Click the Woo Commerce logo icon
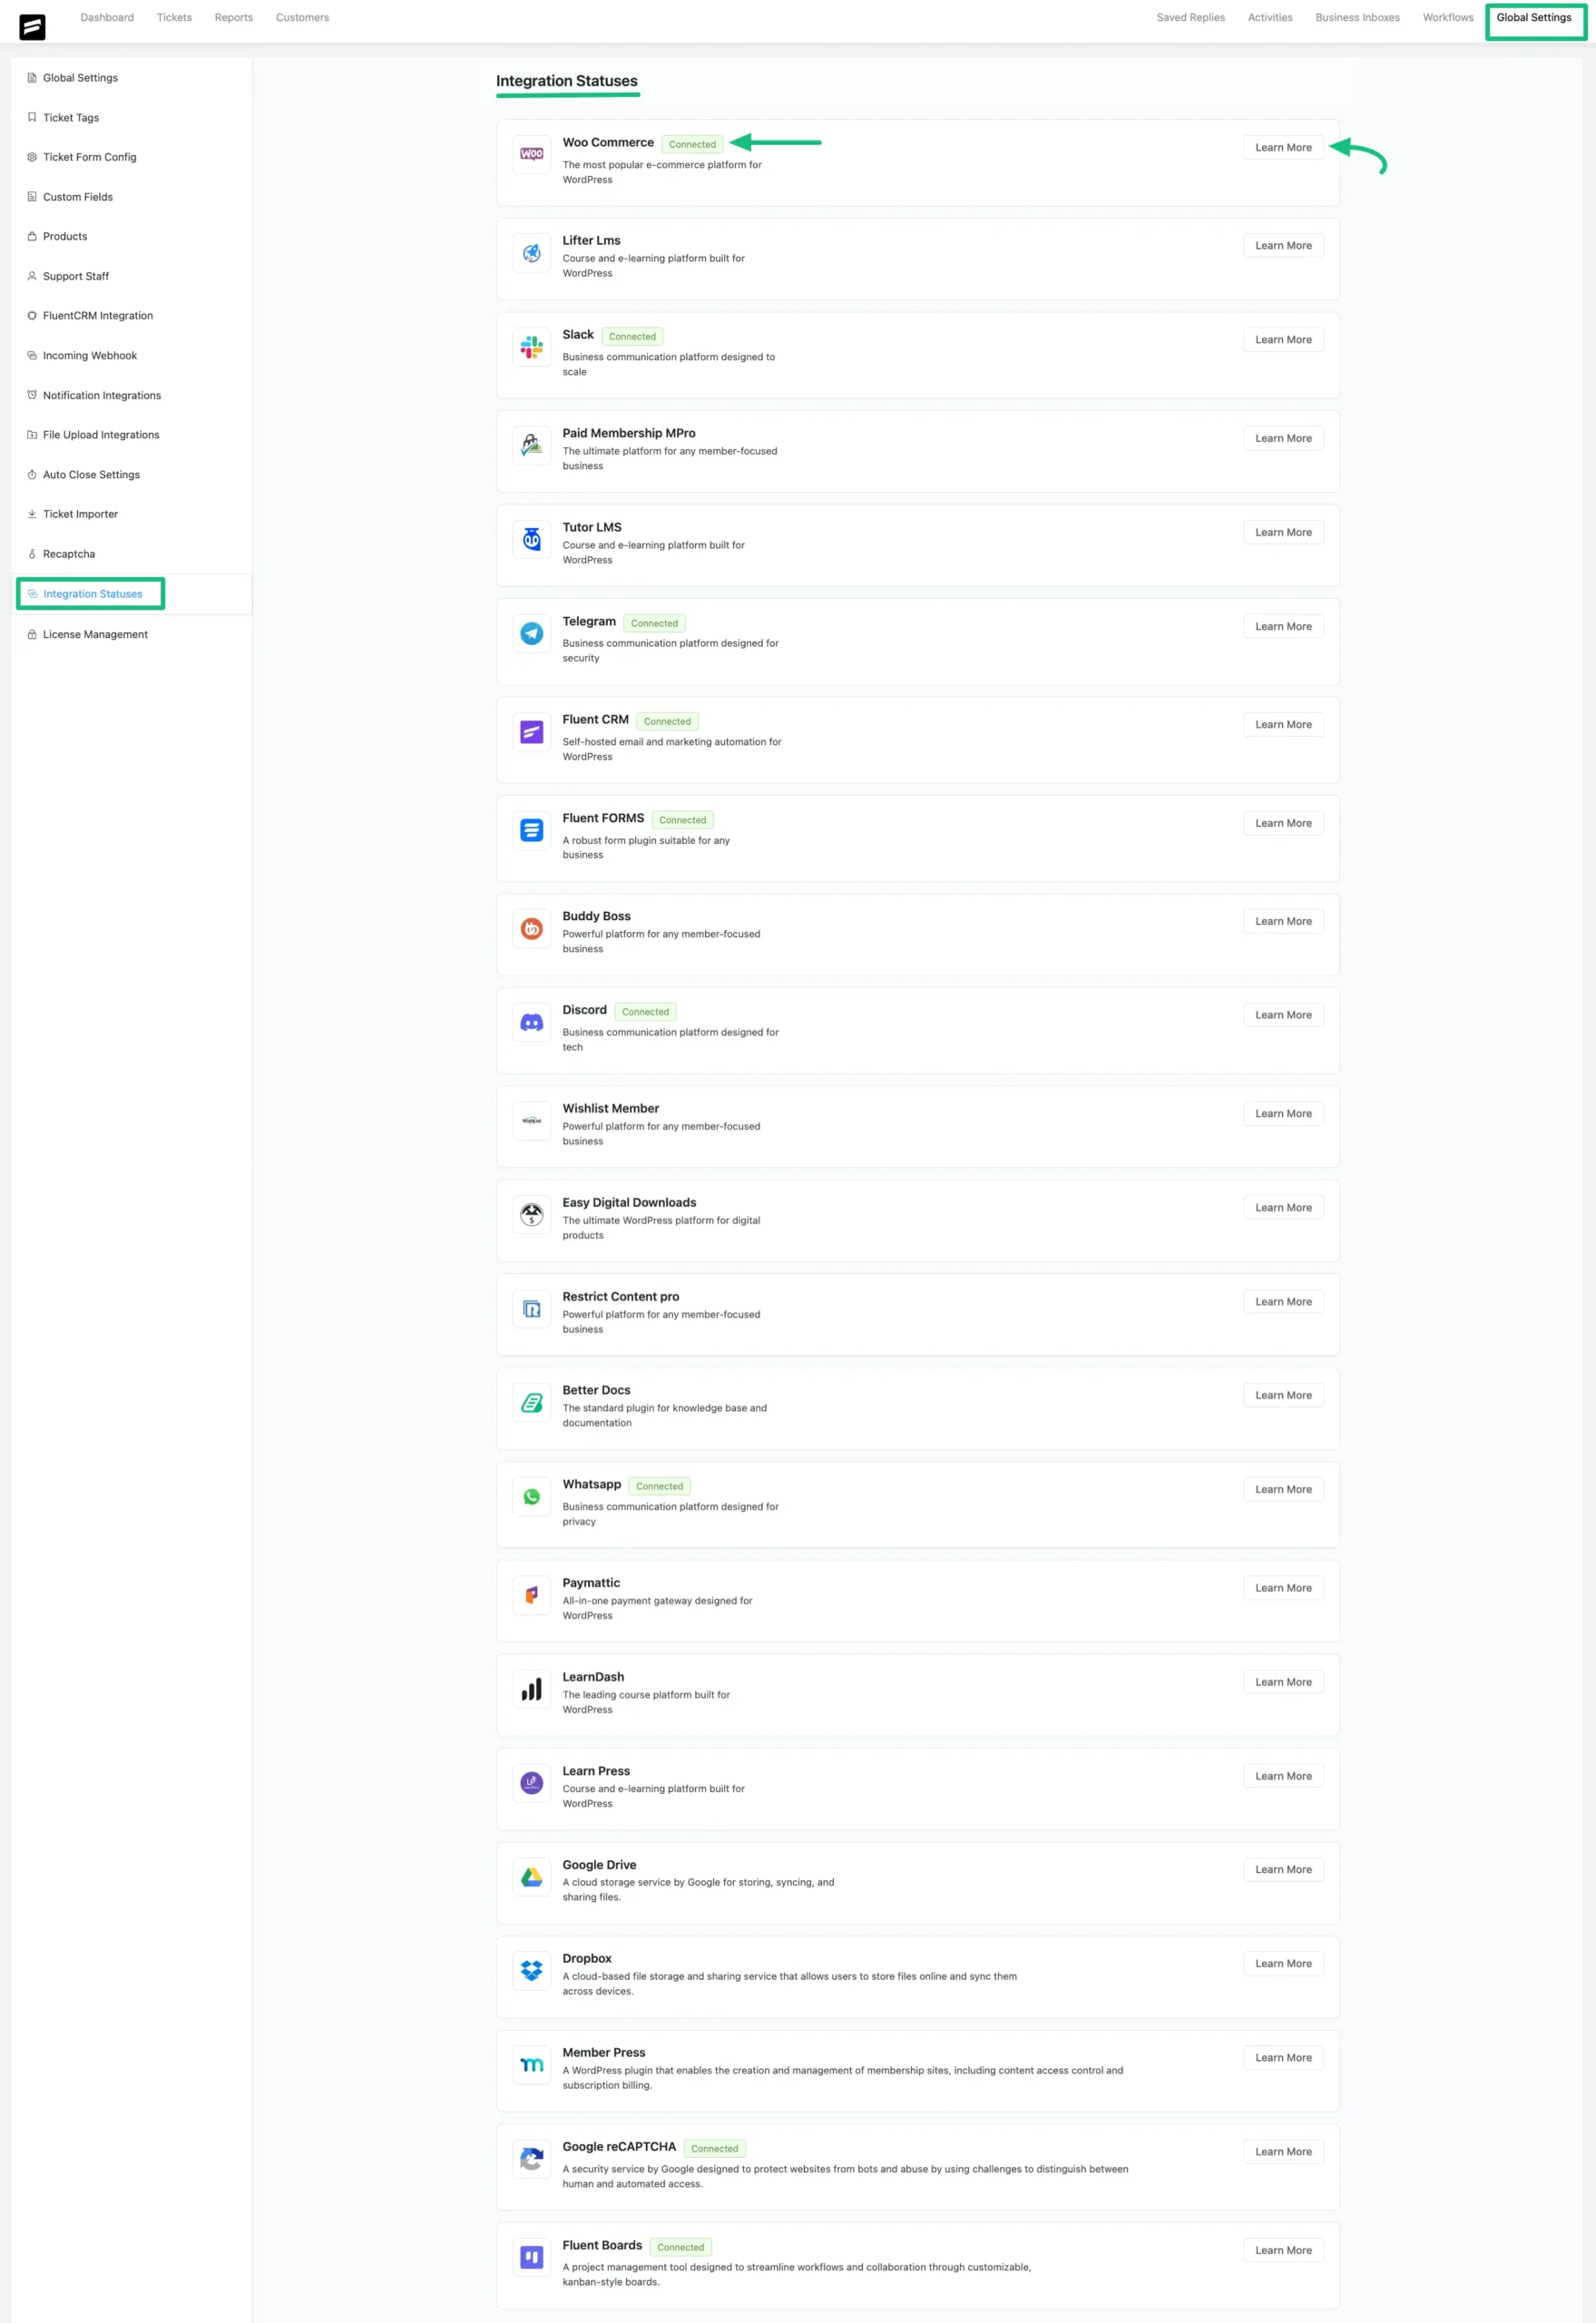The image size is (1596, 2323). coord(532,154)
